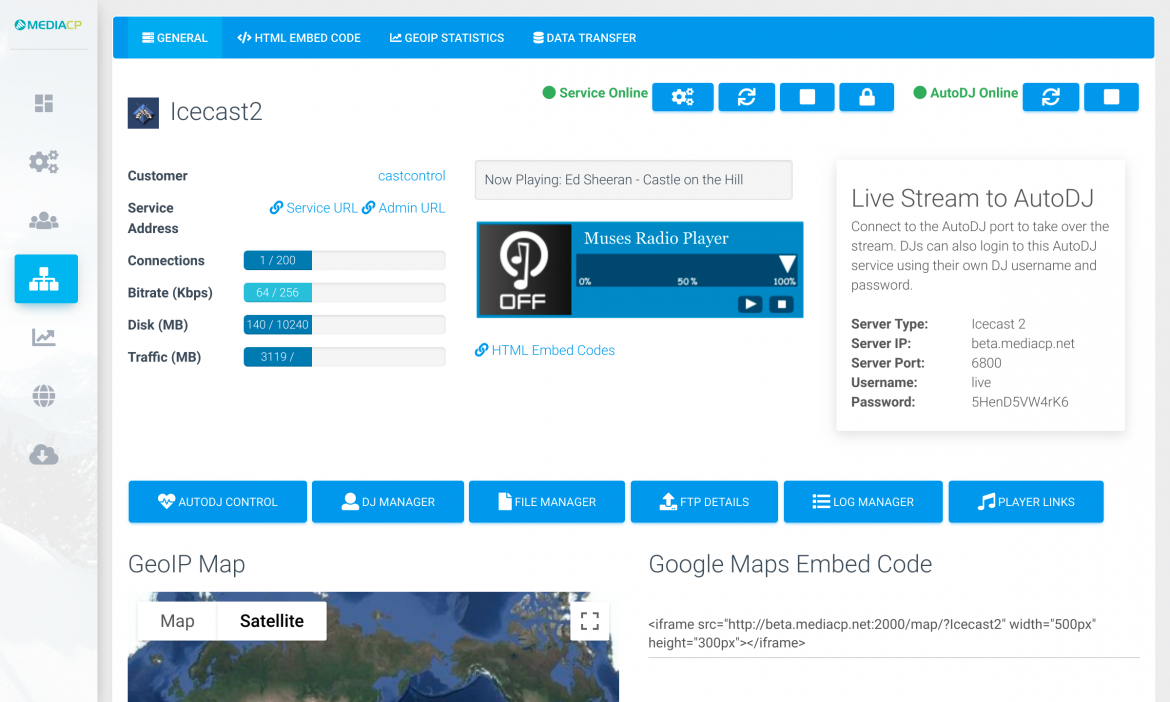Click the globe icon in the sidebar

click(x=44, y=396)
